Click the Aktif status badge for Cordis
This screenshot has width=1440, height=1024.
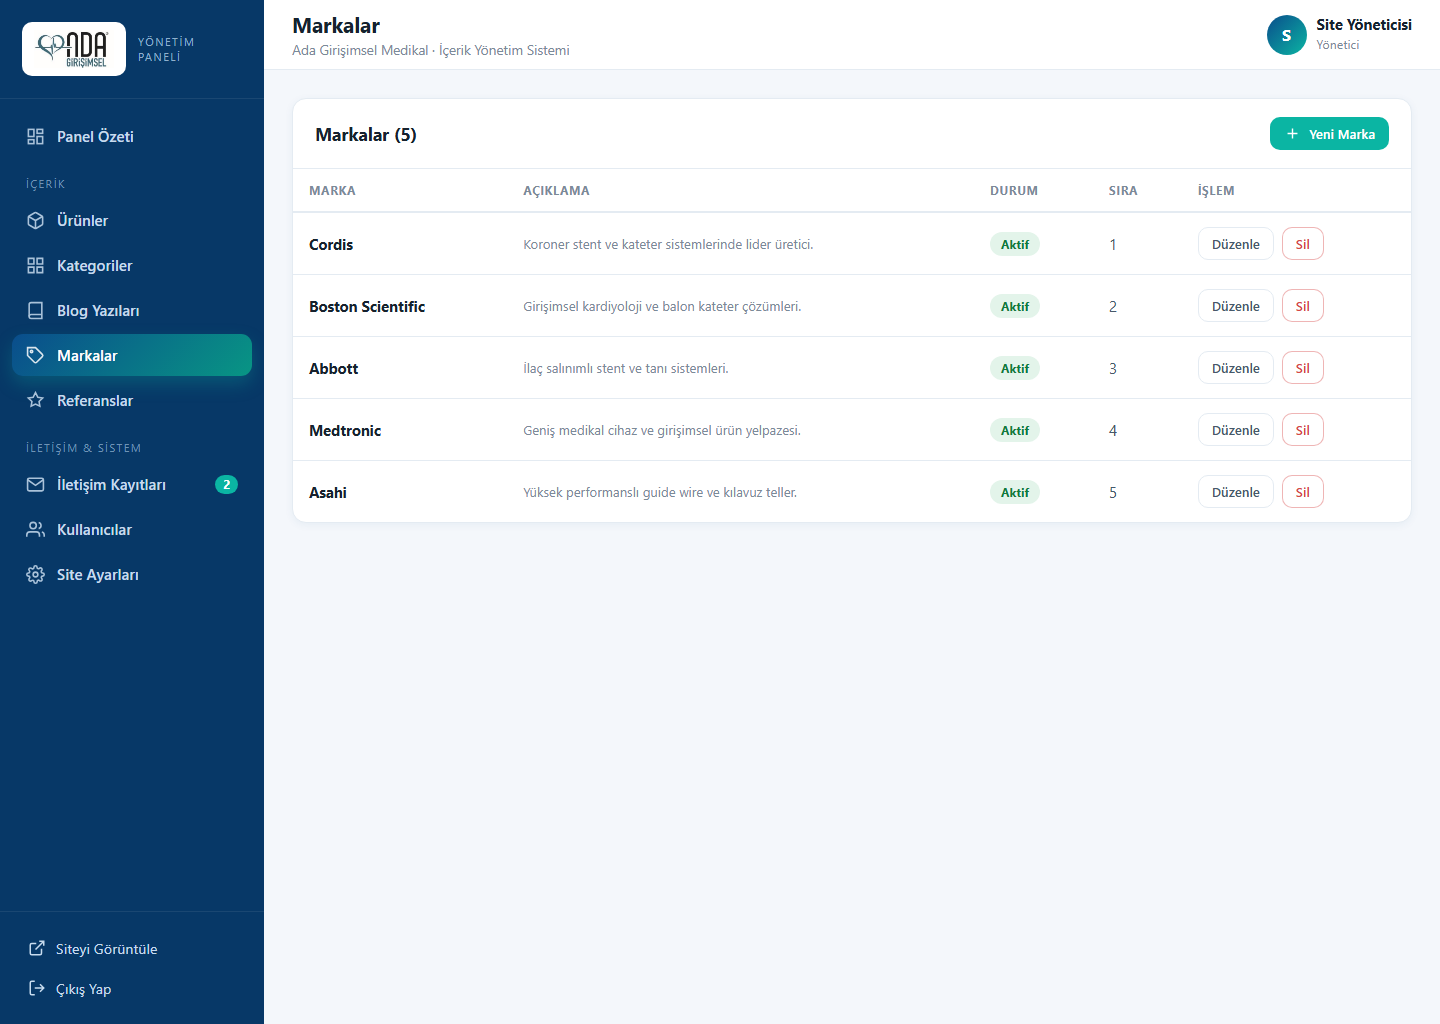(x=1015, y=245)
